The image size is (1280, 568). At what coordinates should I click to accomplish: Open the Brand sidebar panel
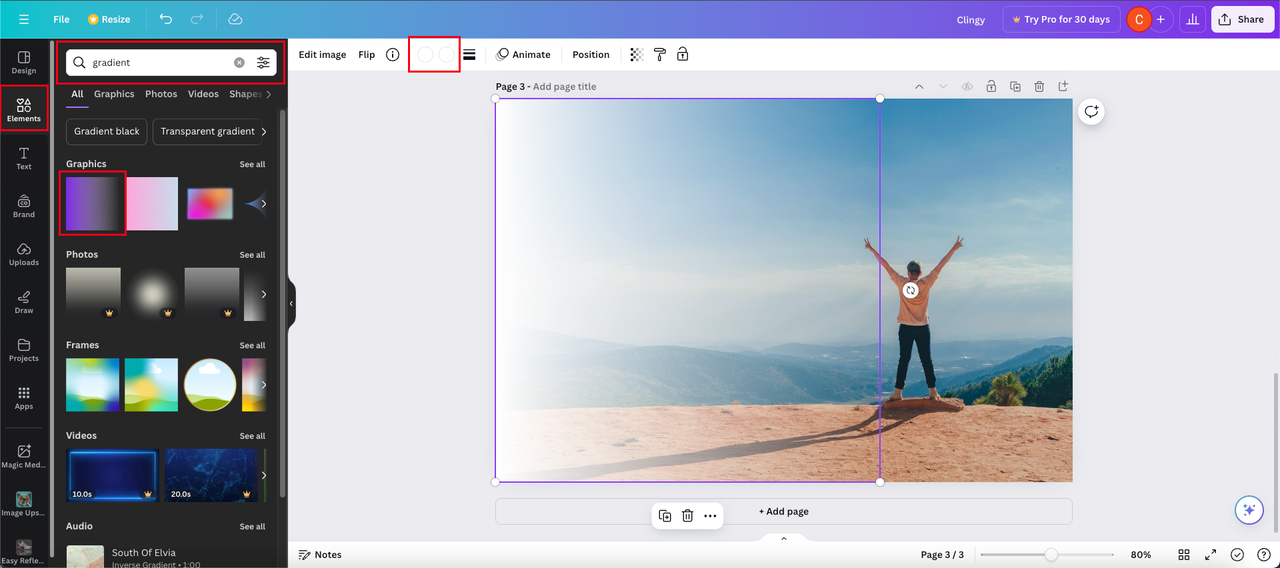click(24, 206)
